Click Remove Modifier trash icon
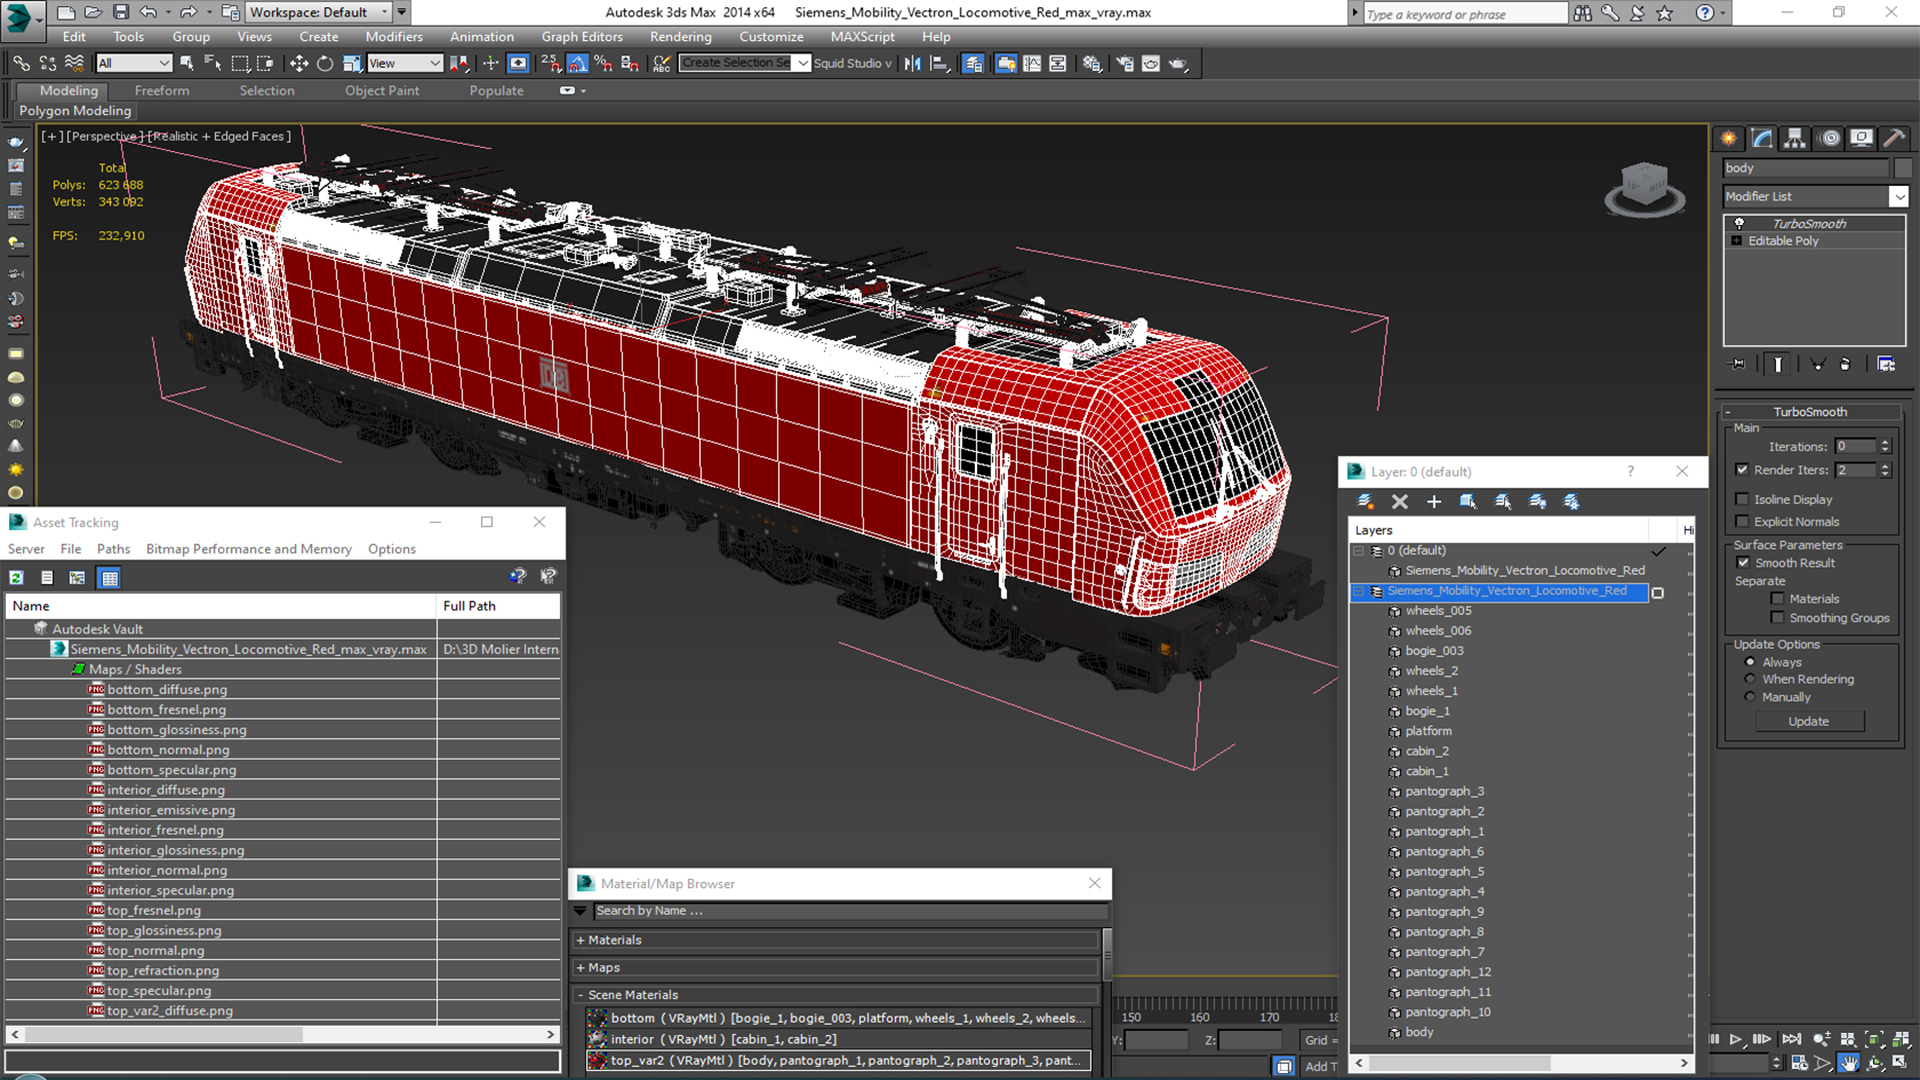The image size is (1920, 1080). tap(1845, 364)
